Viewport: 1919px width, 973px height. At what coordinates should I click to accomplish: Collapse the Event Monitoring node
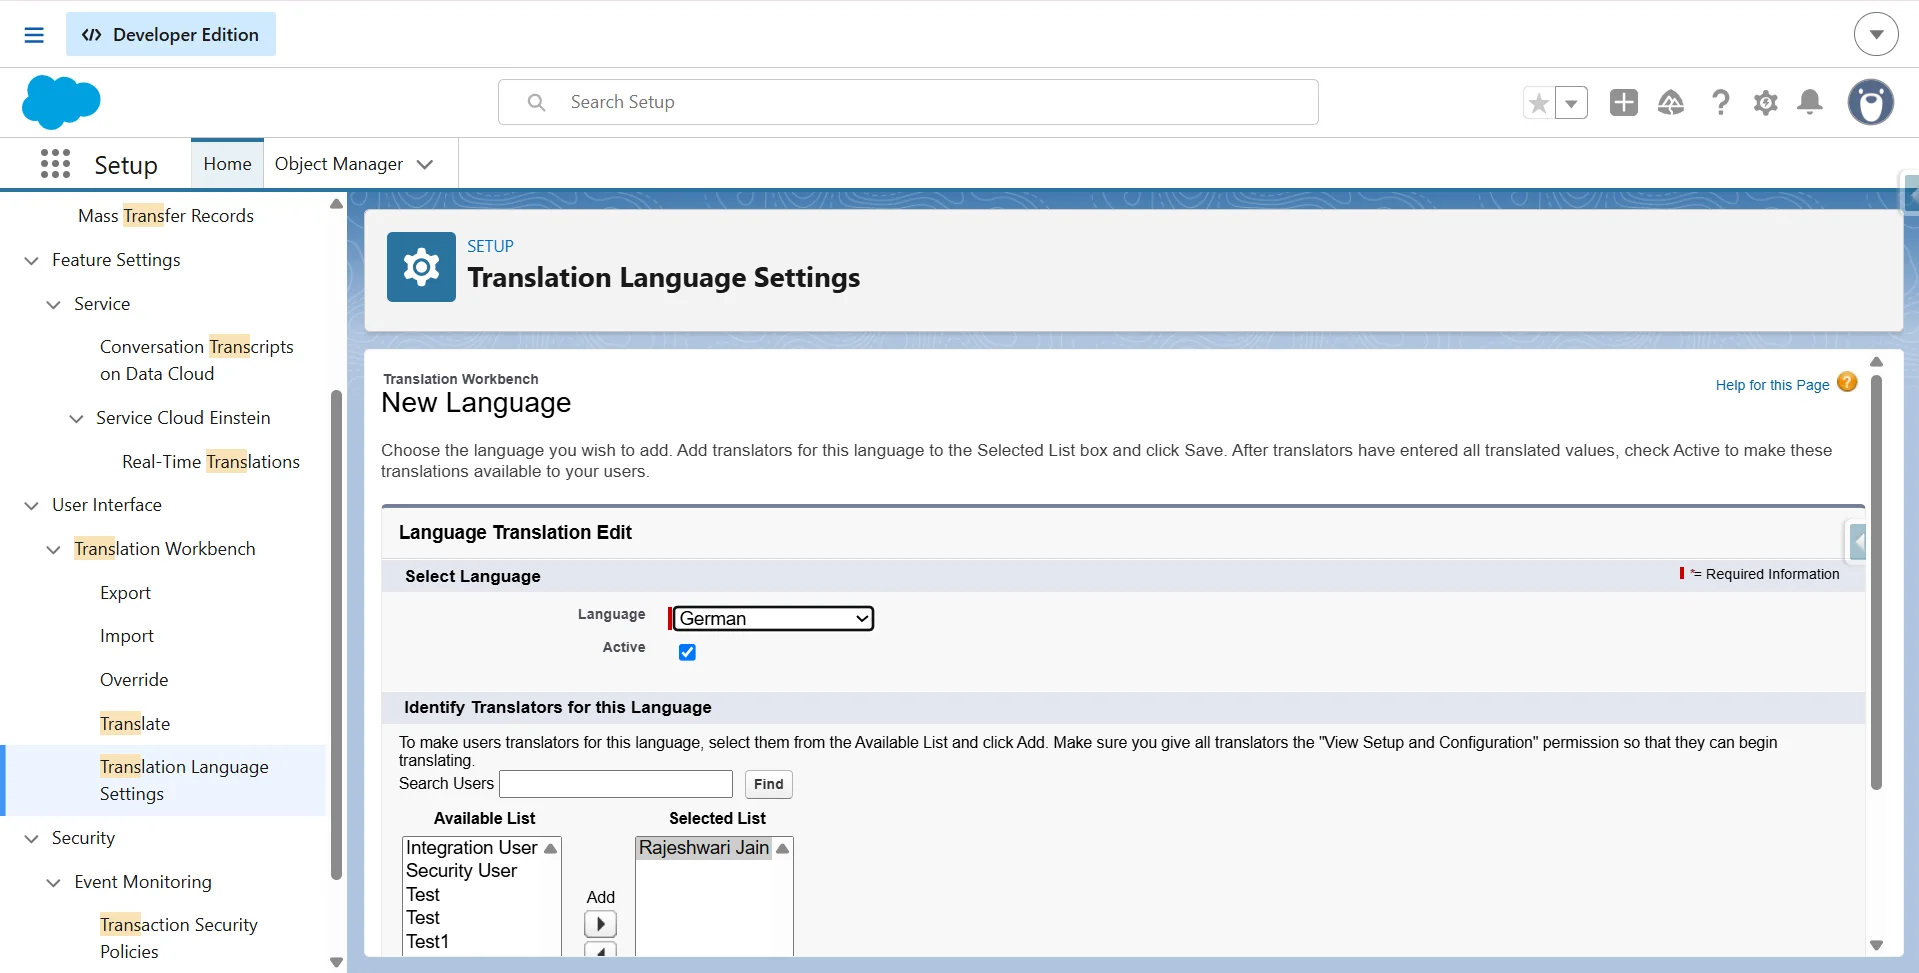pos(53,882)
